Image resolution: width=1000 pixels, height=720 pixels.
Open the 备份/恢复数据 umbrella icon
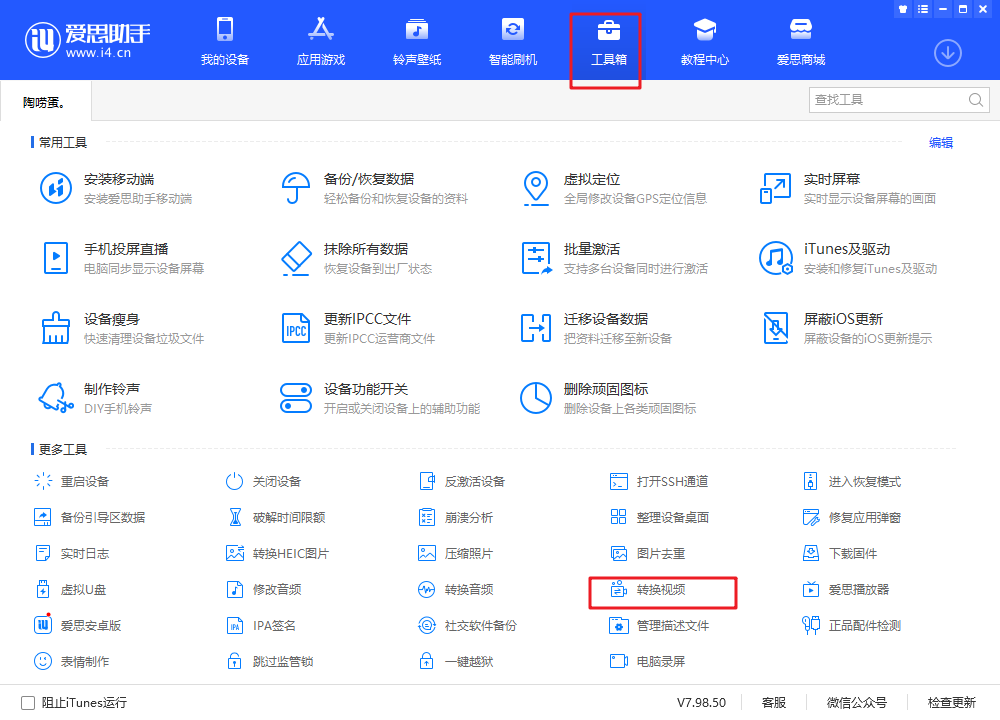coord(295,188)
